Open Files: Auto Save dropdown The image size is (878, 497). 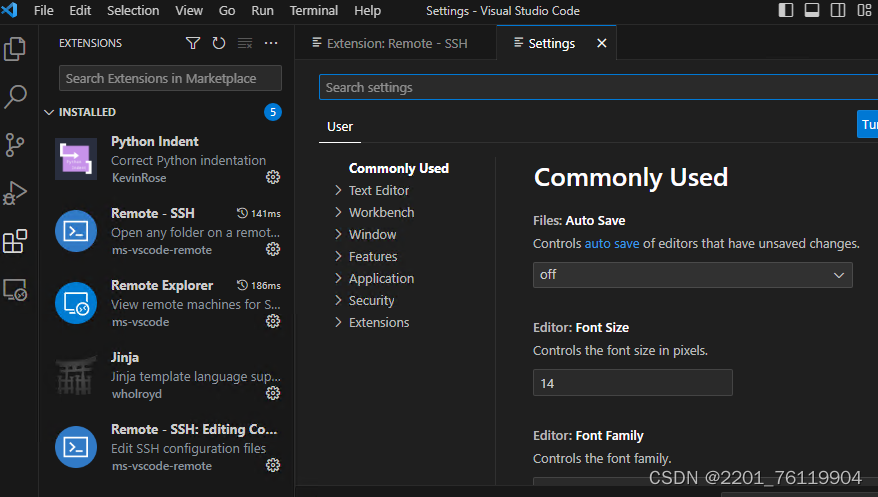pyautogui.click(x=693, y=275)
